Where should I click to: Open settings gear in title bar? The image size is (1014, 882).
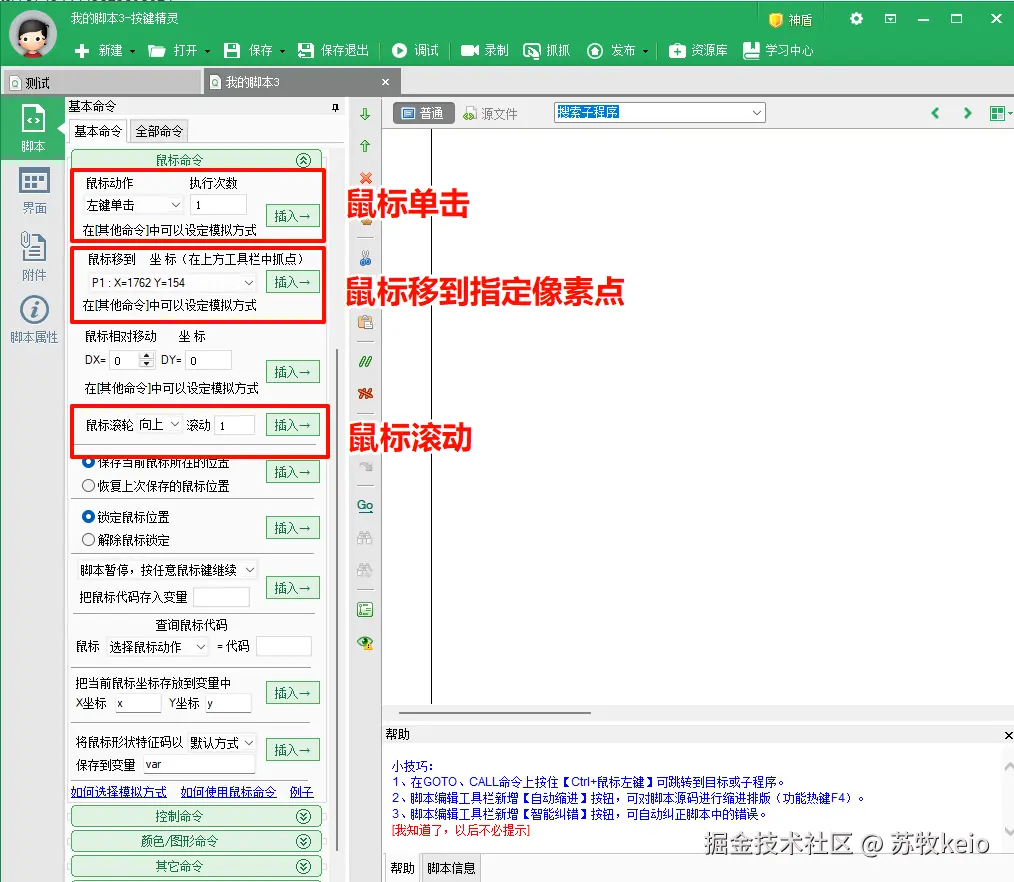click(856, 19)
